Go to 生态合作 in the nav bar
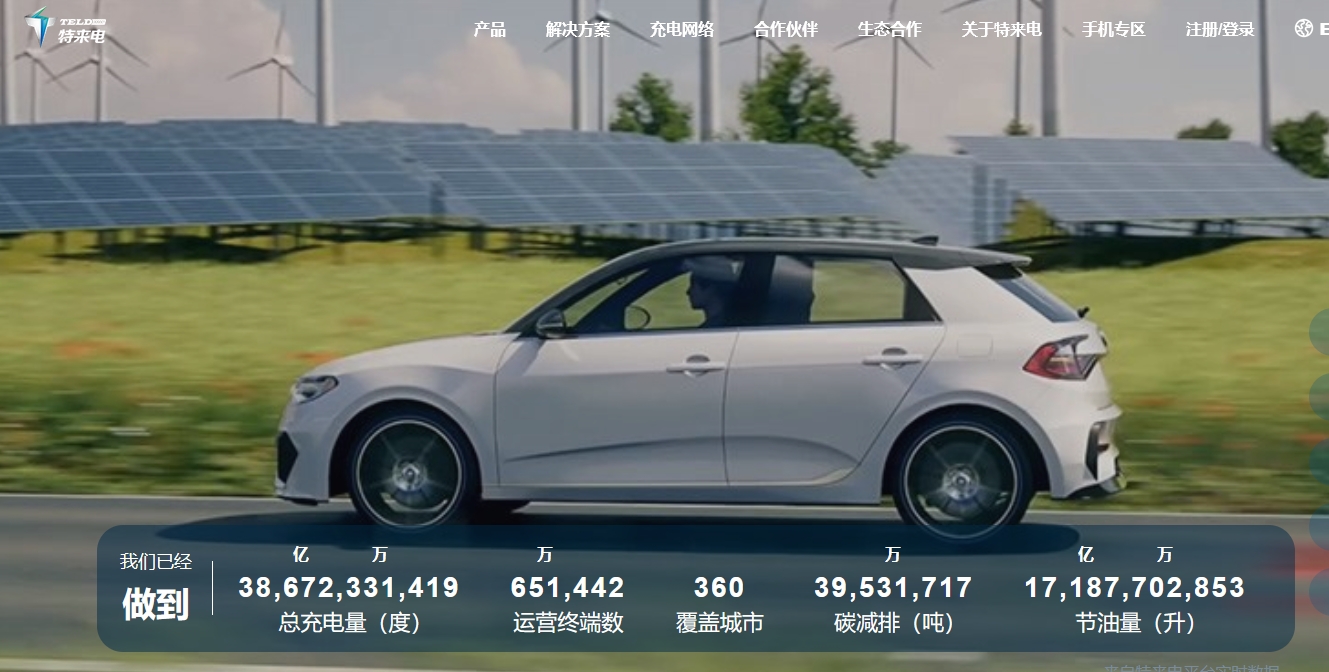 point(890,30)
